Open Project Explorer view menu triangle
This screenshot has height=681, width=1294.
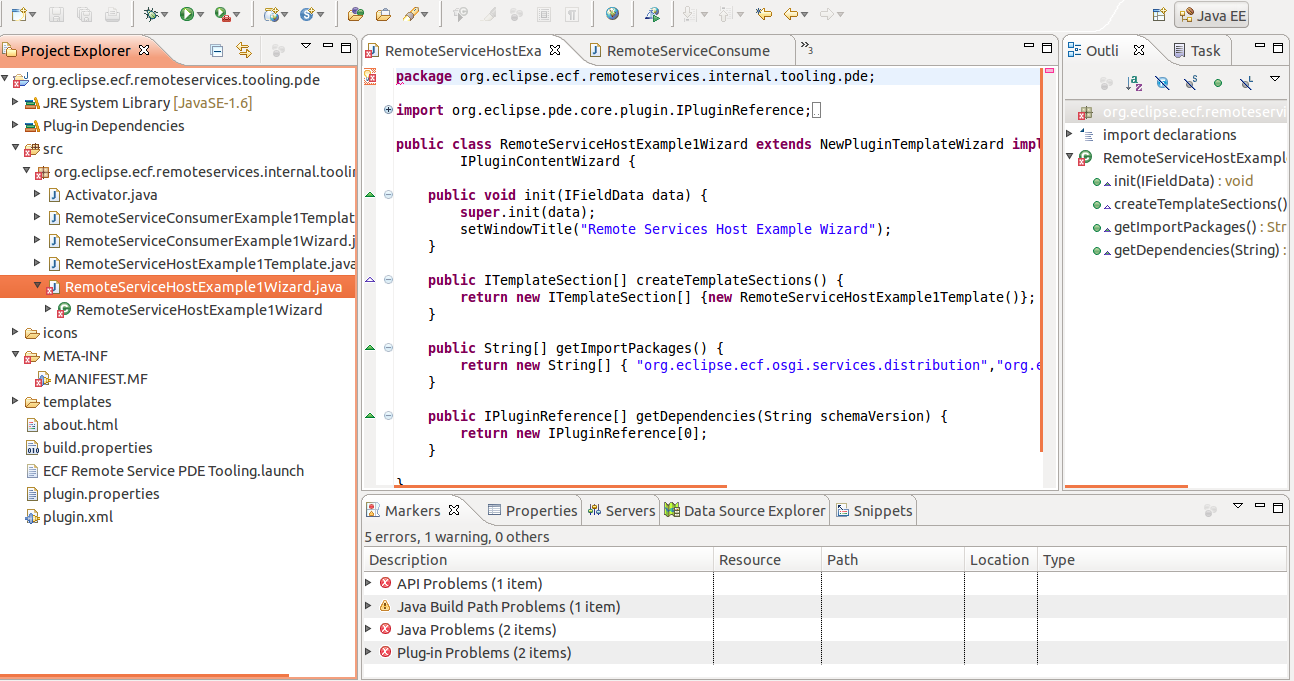(306, 47)
